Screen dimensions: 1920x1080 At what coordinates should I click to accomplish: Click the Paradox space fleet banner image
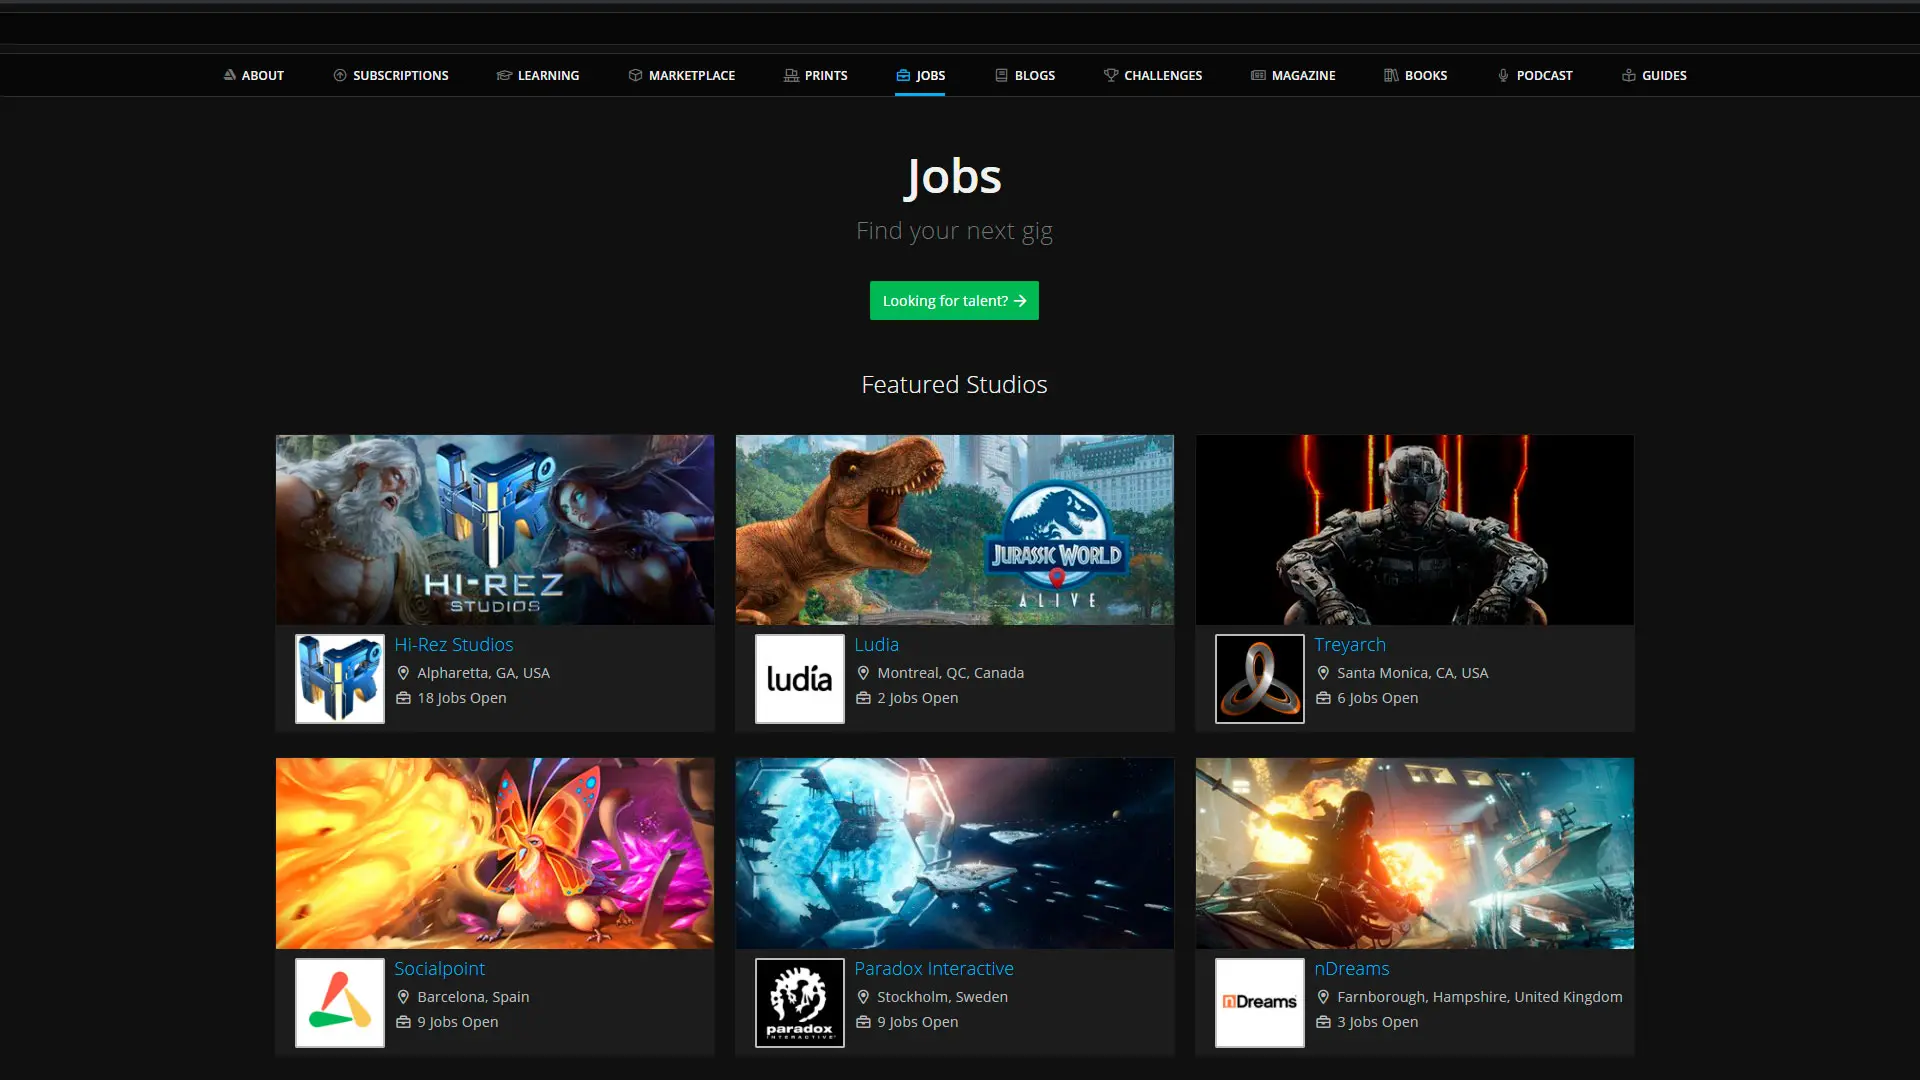(955, 853)
